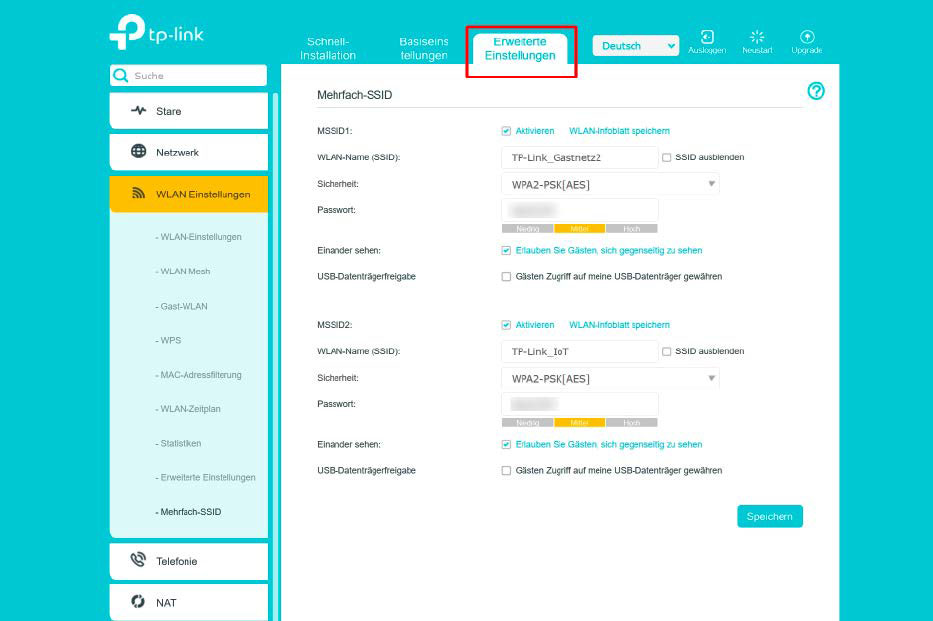Viewport: 933px width, 621px height.
Task: Open the Basiseinstellungen tab
Action: [x=423, y=48]
